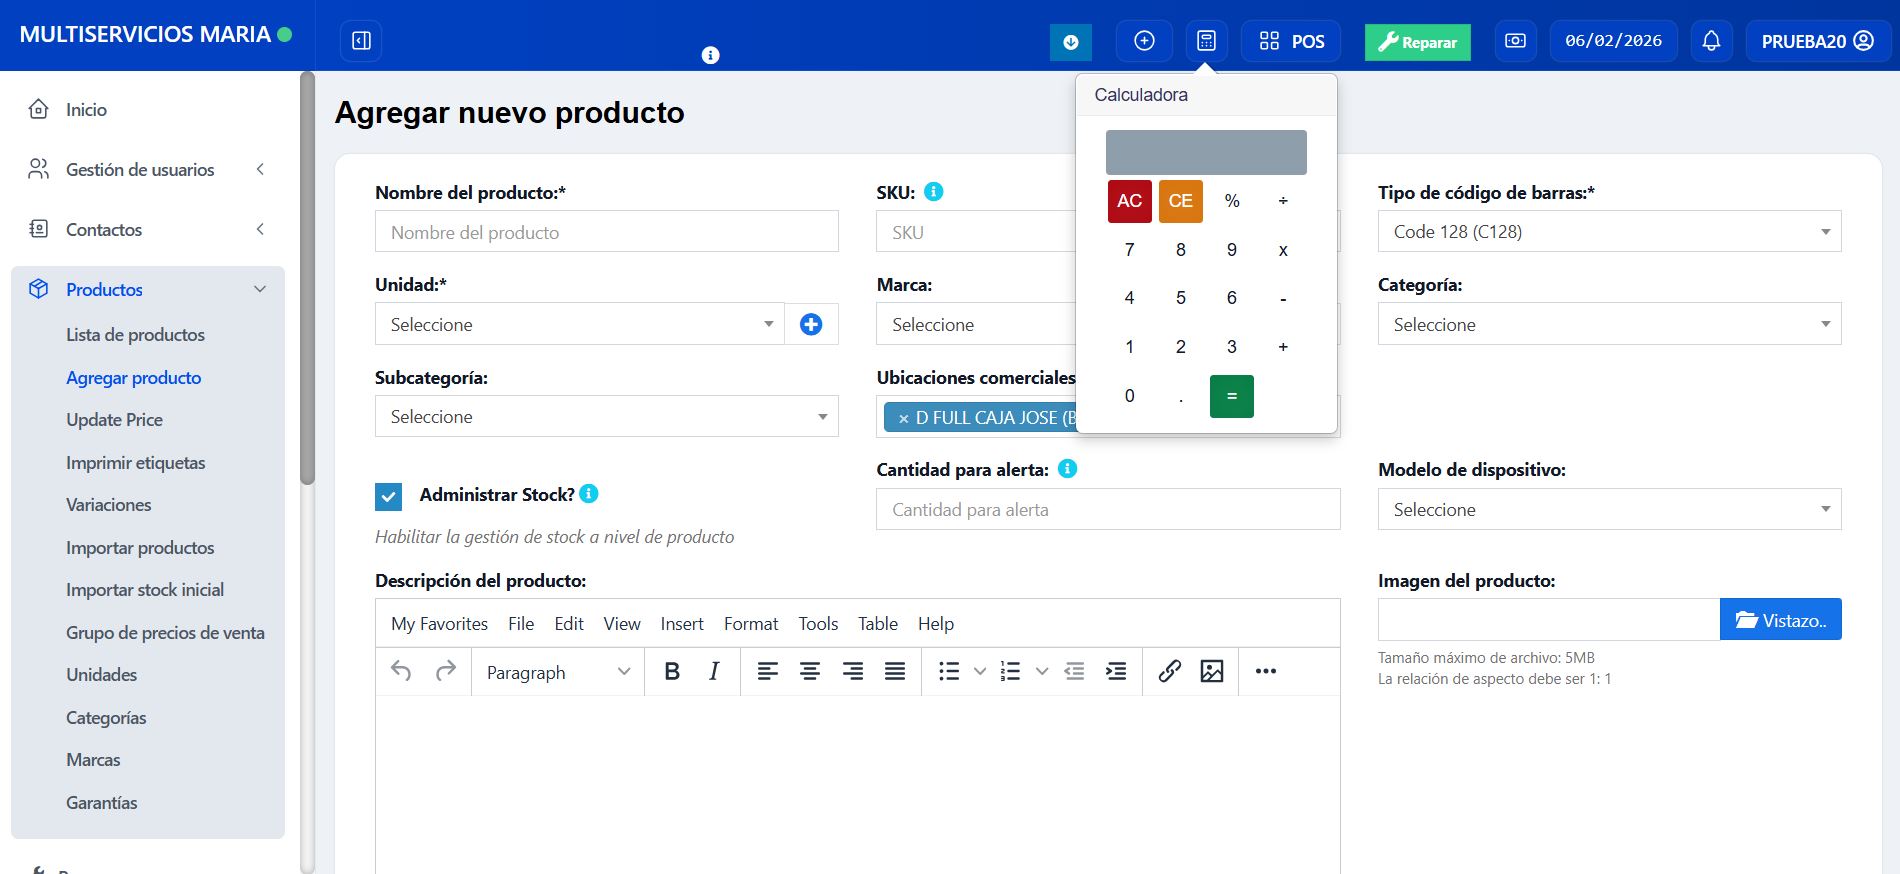
Task: Click the blue plus icon beside Unidad
Action: tap(811, 324)
